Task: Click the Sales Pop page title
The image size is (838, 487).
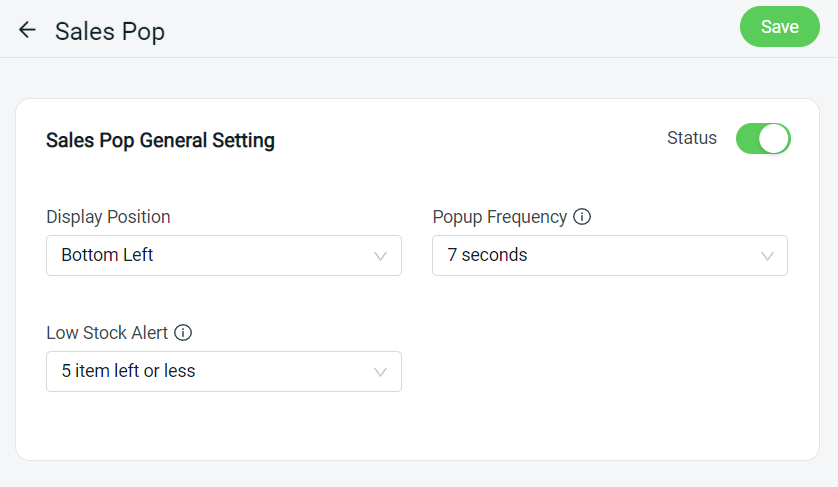Action: tap(110, 32)
